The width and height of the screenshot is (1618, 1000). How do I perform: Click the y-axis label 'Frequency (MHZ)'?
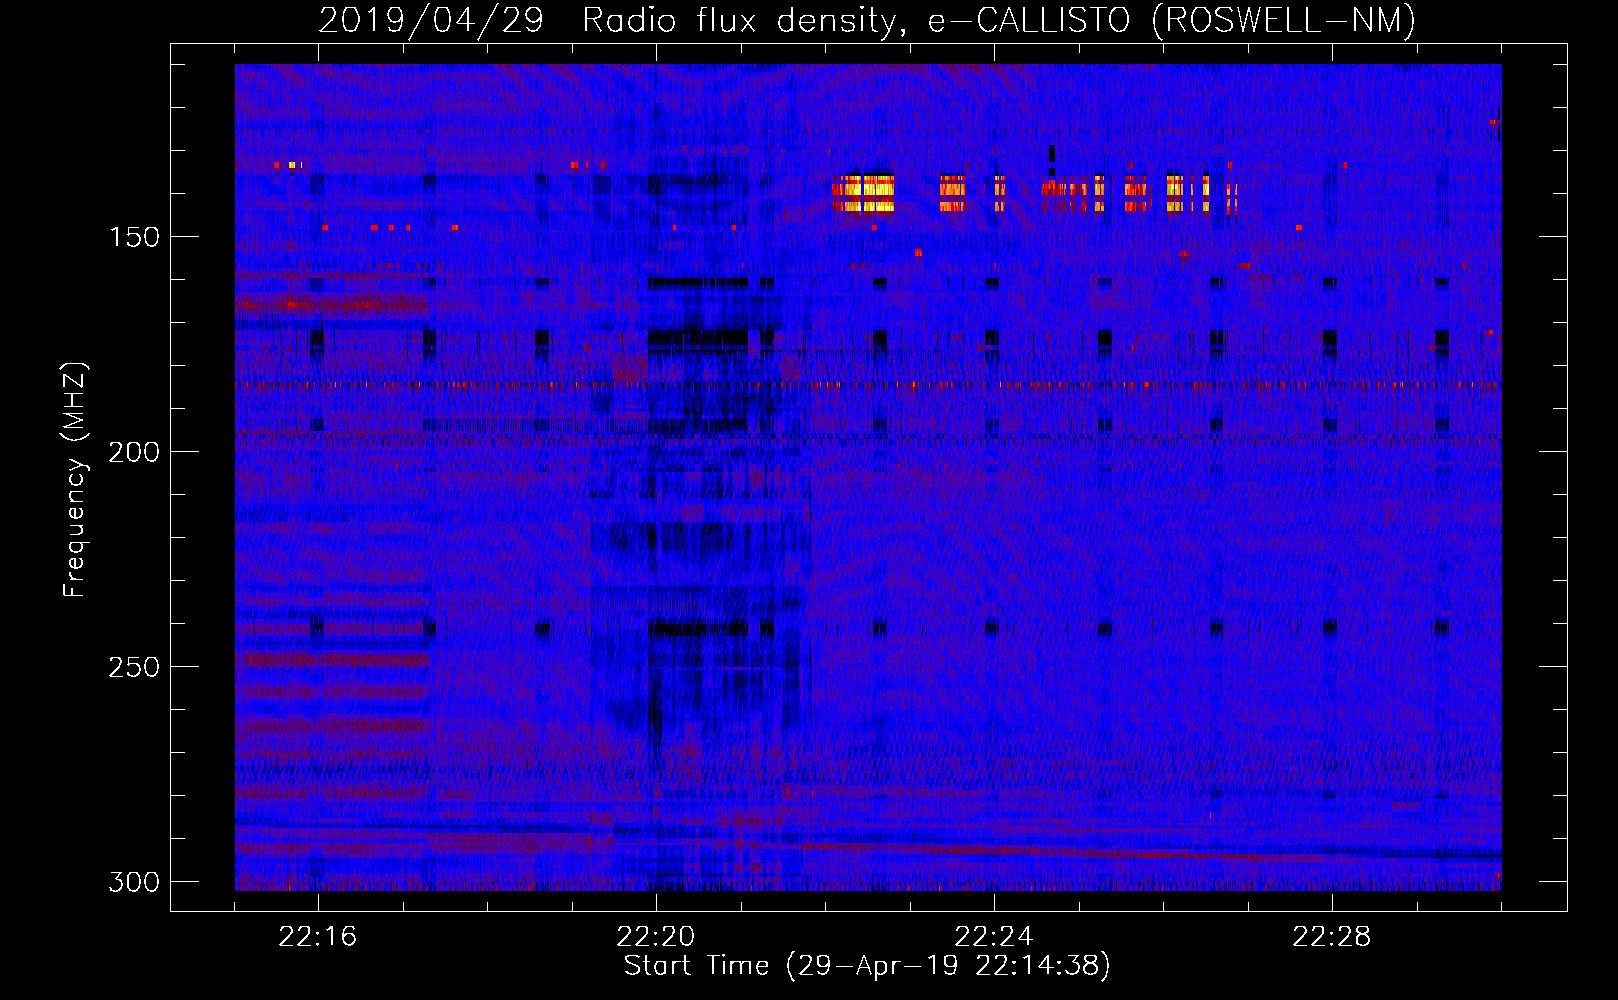tap(75, 480)
